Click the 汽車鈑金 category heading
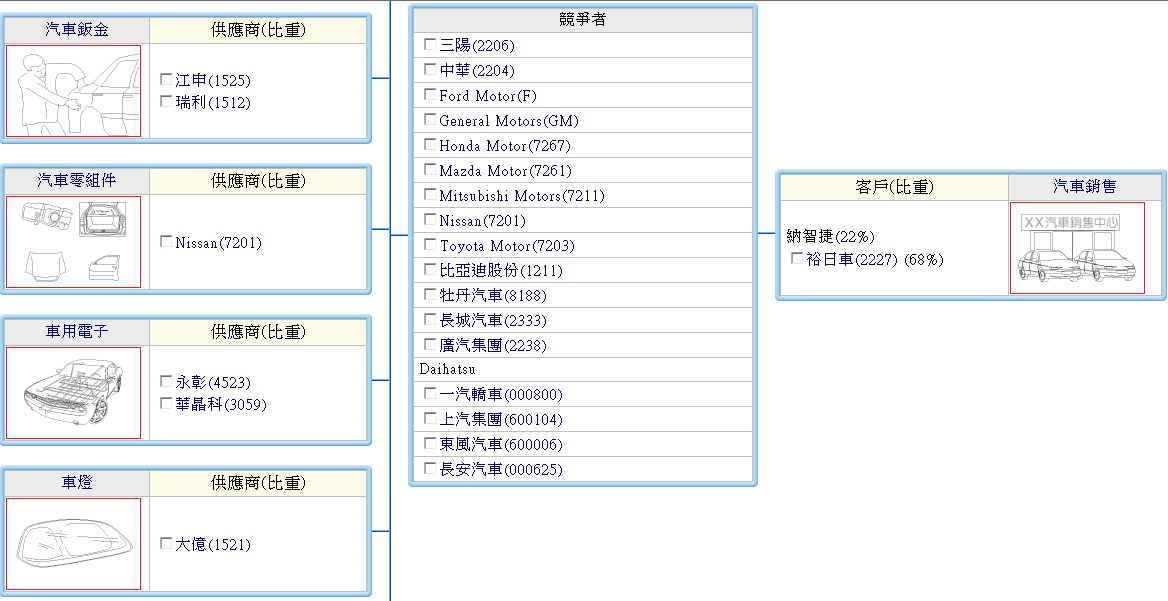The width and height of the screenshot is (1168, 601). coord(77,30)
